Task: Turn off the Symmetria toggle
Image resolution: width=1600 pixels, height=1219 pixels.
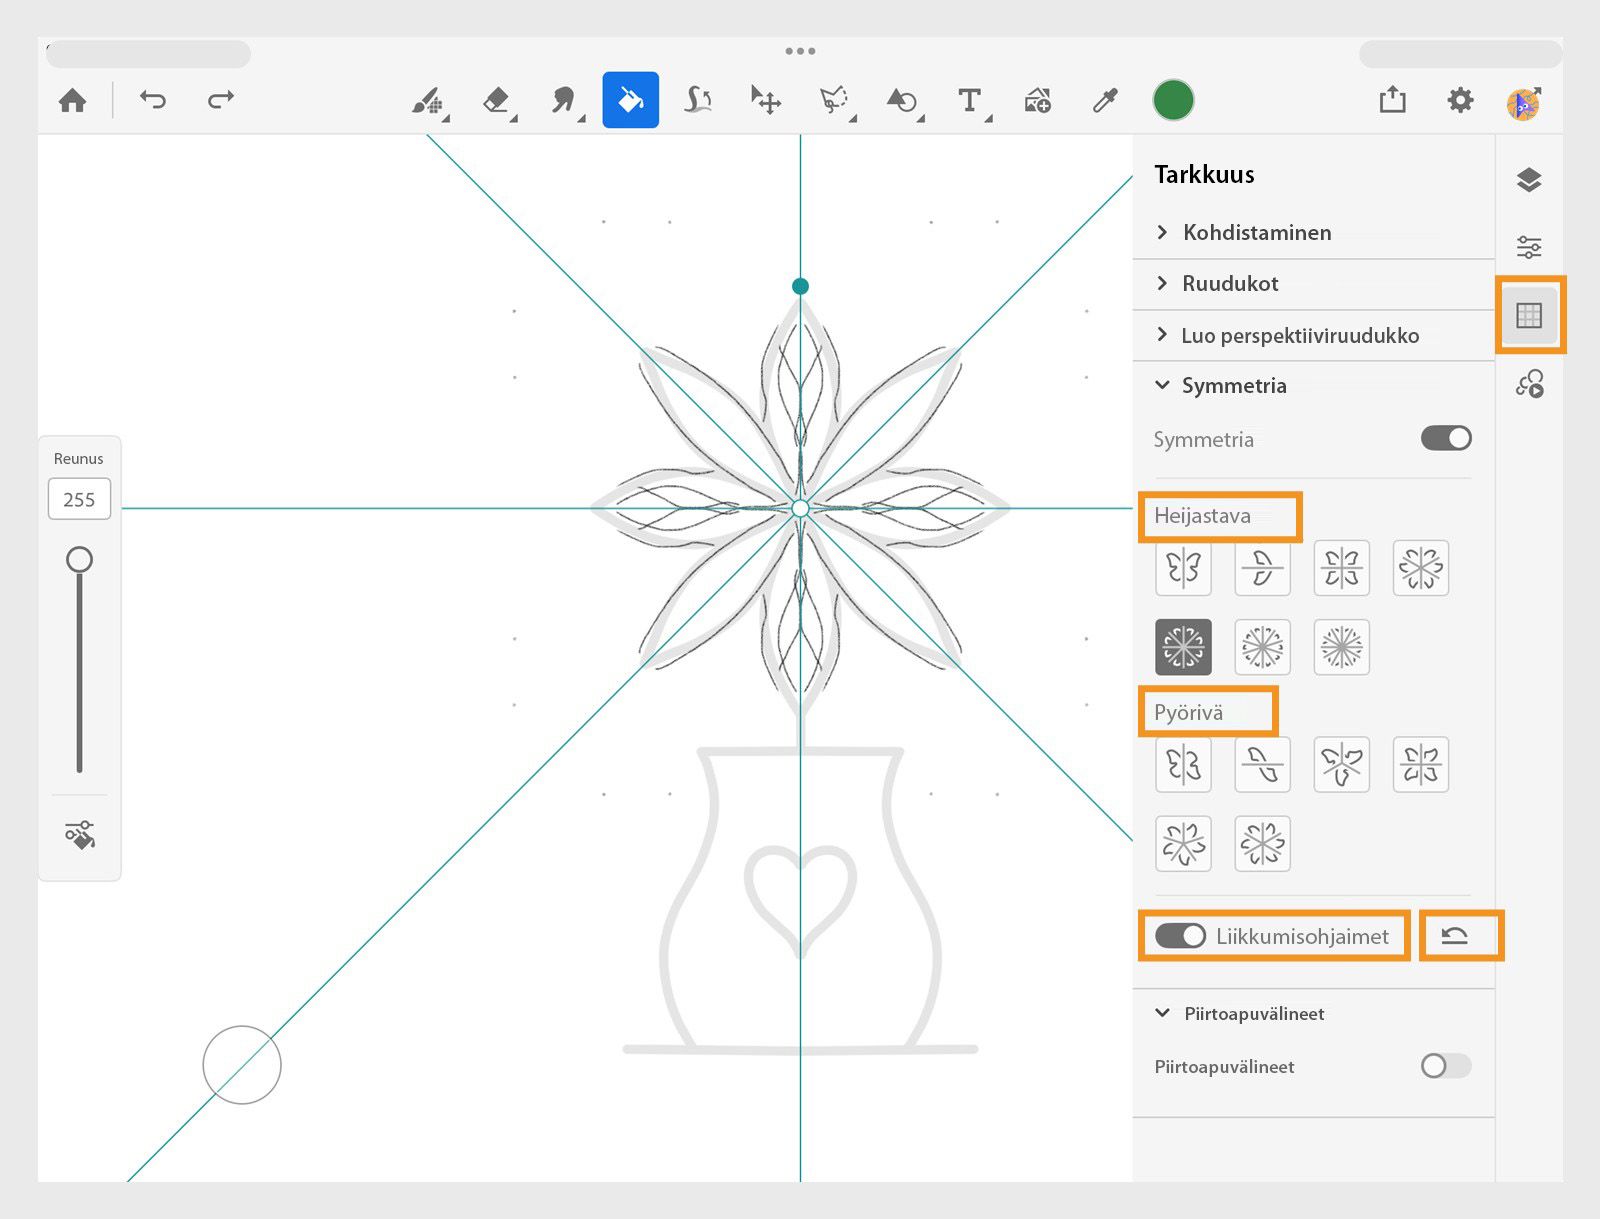Action: click(x=1446, y=438)
